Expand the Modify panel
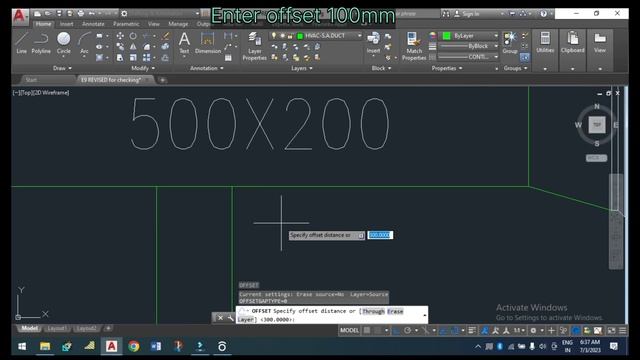 click(143, 68)
